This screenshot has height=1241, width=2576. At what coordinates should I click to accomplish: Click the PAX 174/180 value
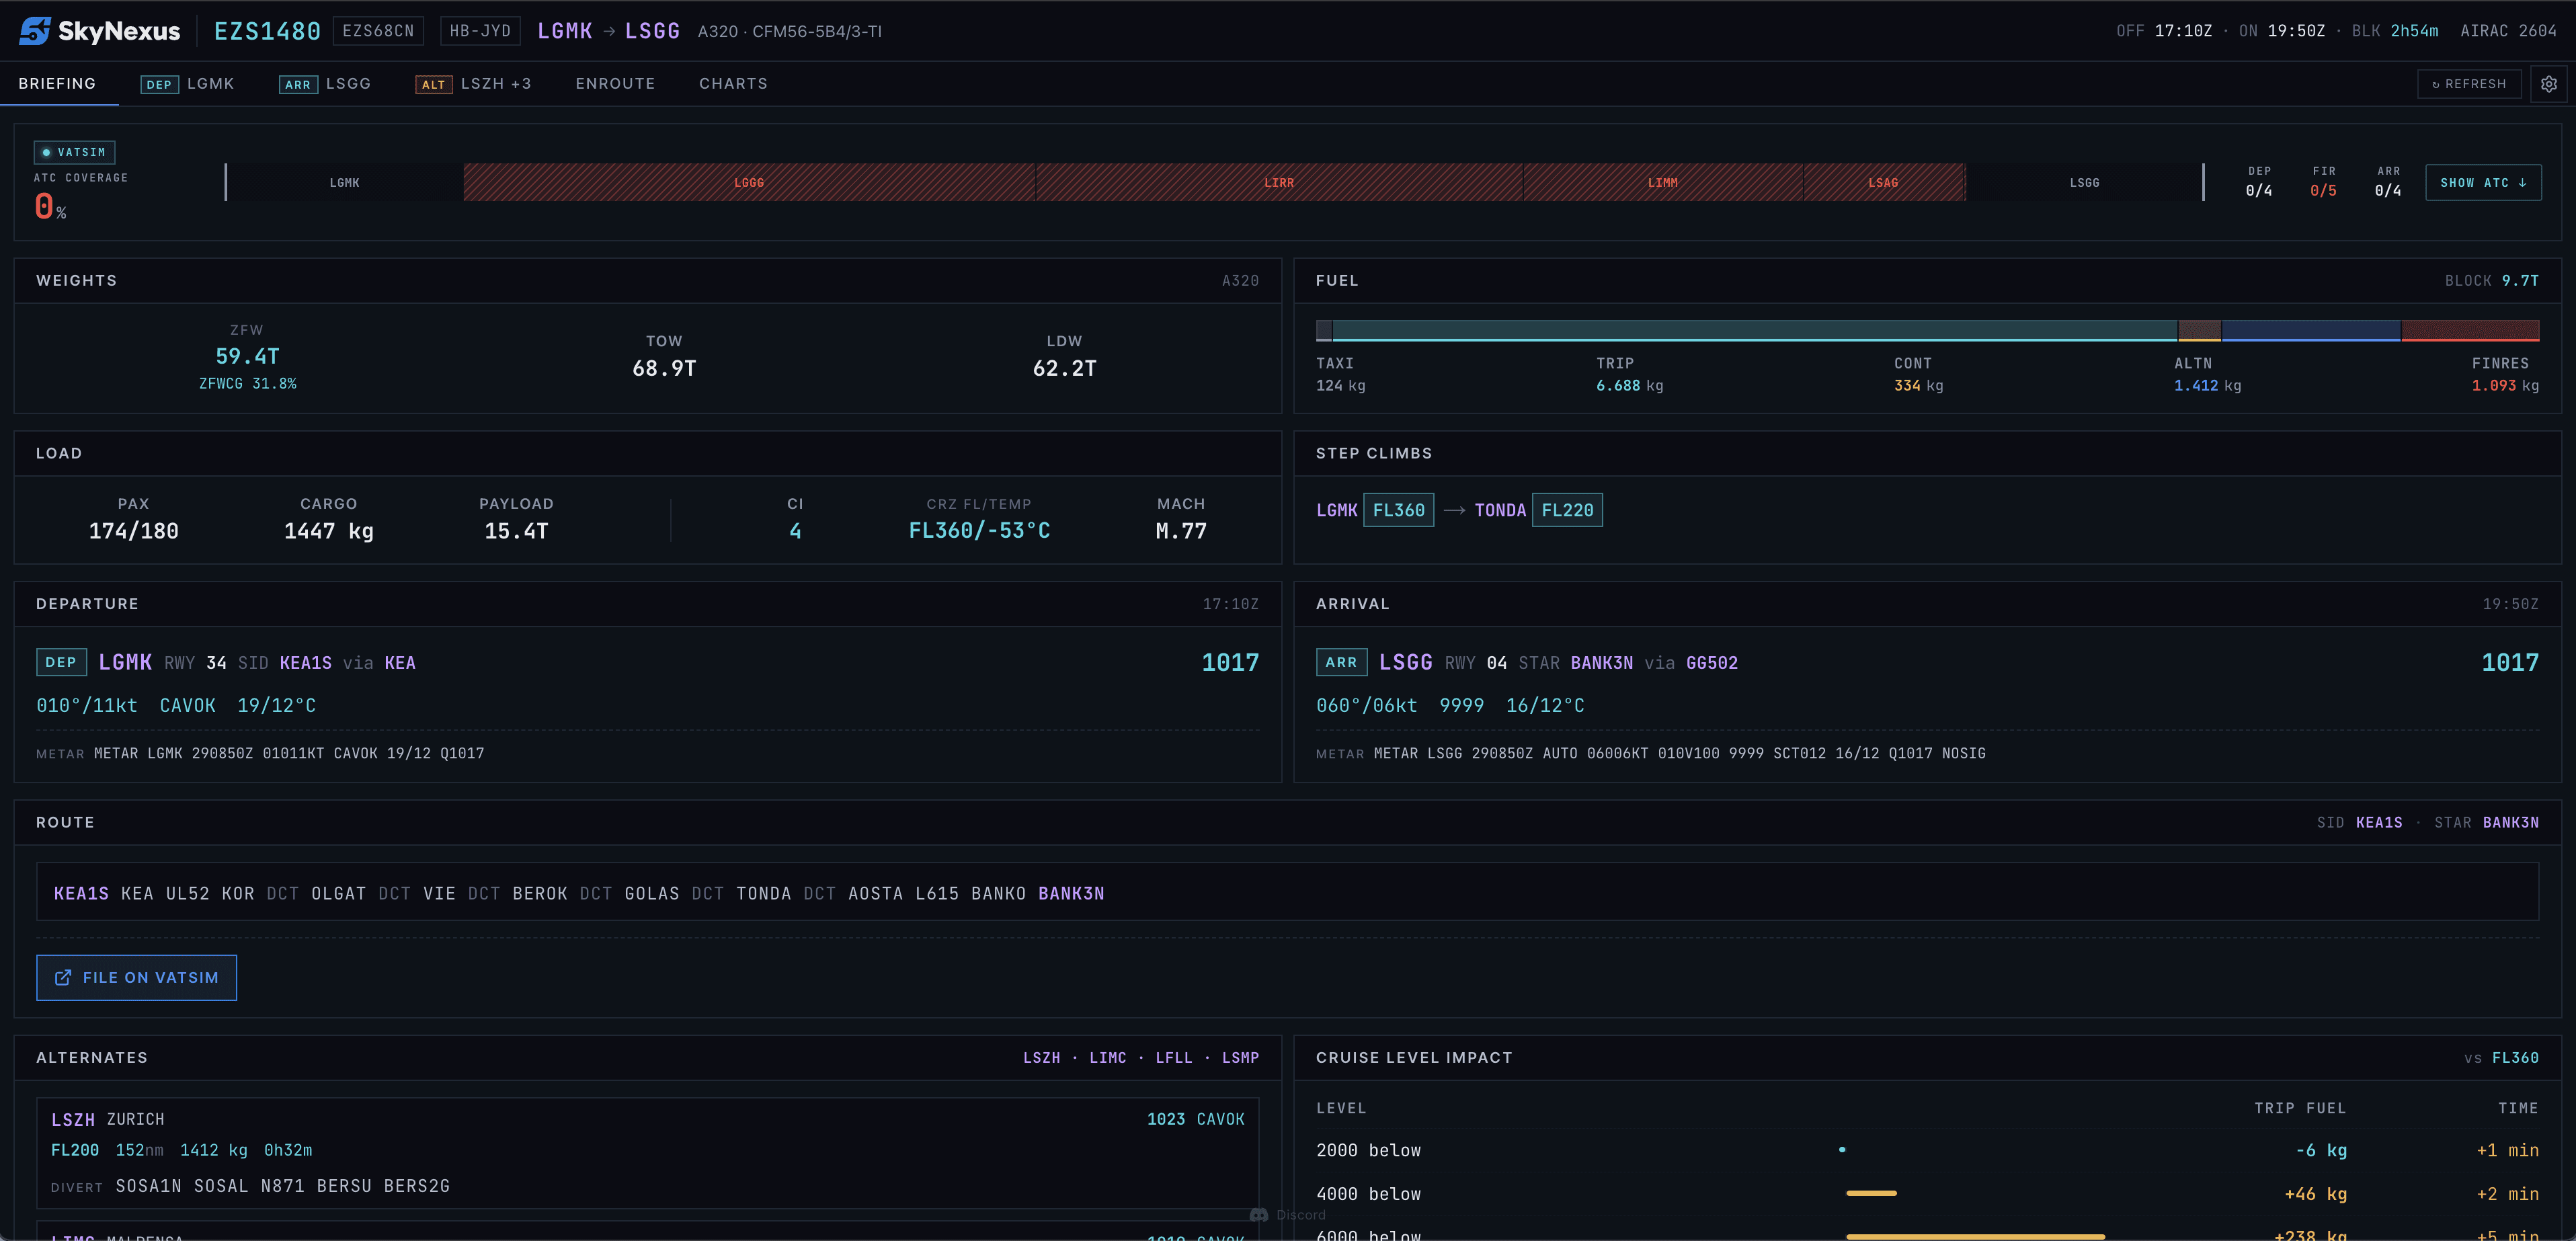pyautogui.click(x=133, y=531)
